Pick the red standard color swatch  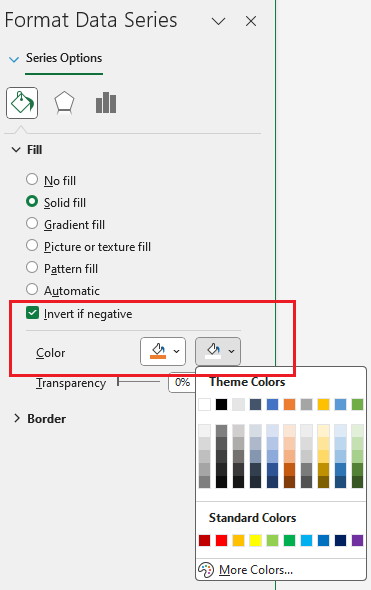222,540
